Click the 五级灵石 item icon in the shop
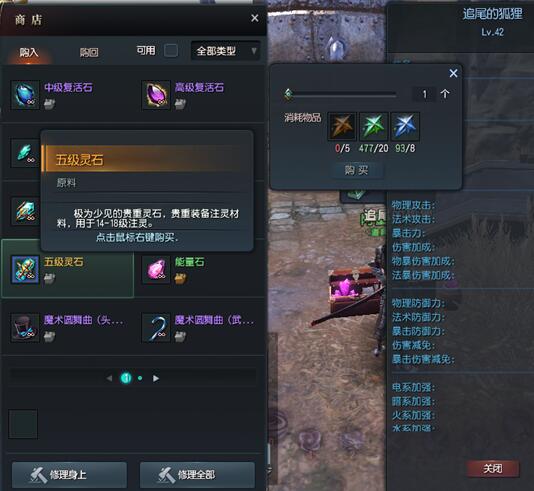This screenshot has width=534, height=491. pos(25,269)
